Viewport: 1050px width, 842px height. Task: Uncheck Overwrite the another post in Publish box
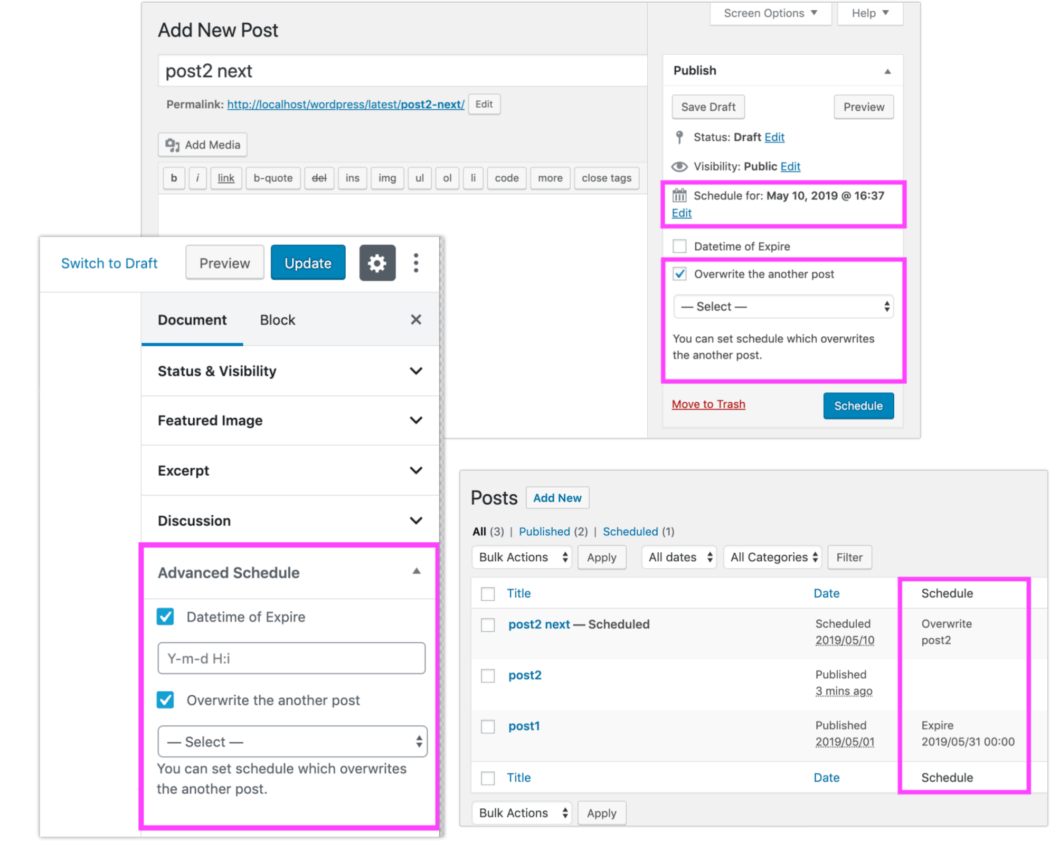point(680,274)
